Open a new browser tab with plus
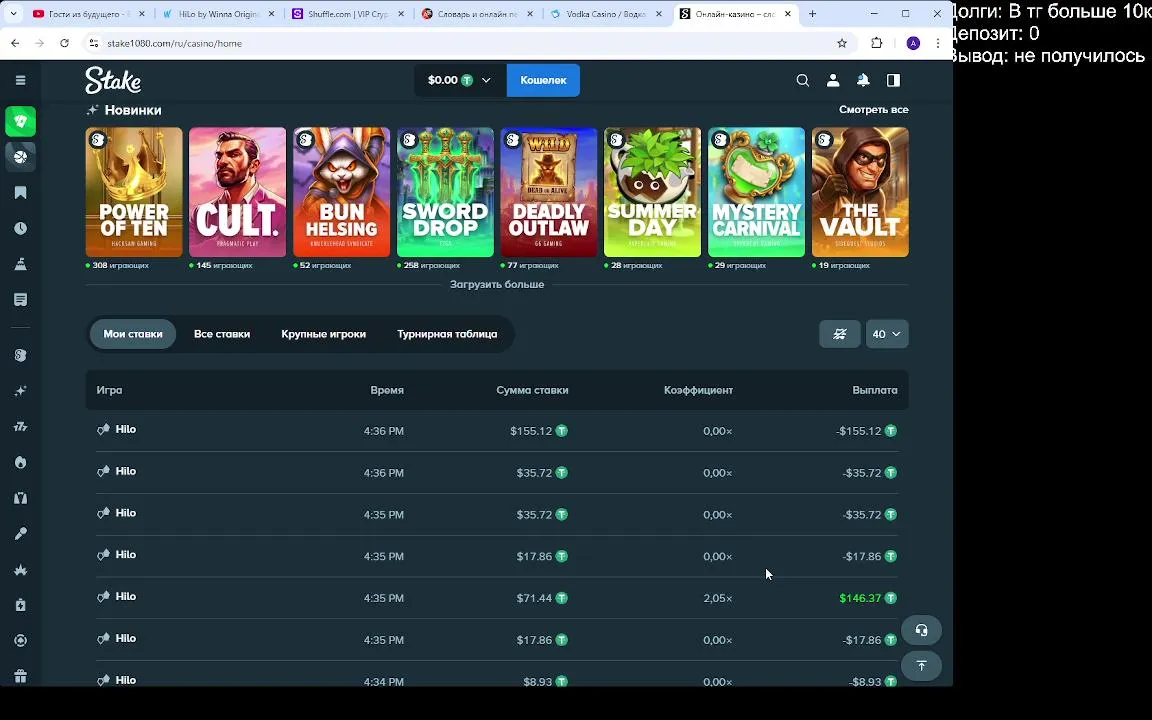Viewport: 1152px width, 720px height. click(813, 14)
